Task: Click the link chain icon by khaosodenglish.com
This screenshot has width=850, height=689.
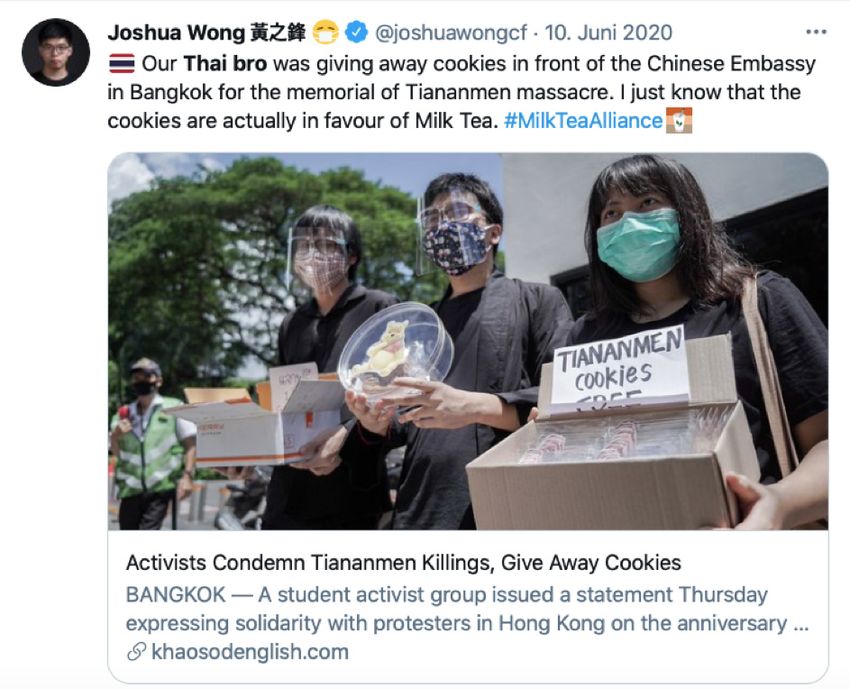Action: coord(136,651)
